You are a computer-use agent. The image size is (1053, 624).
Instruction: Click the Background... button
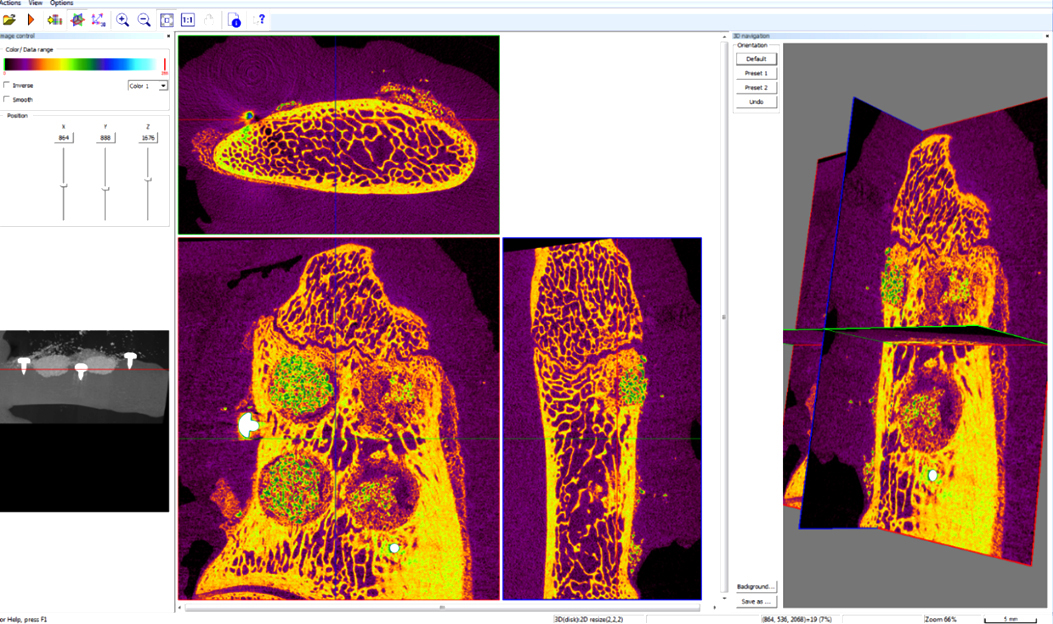755,586
